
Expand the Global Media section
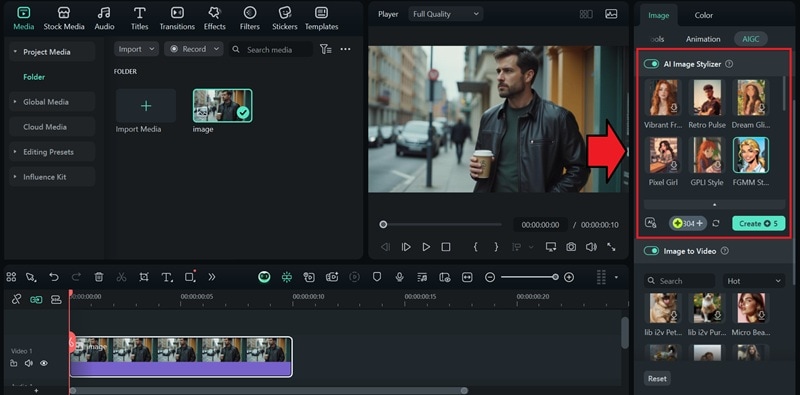tap(52, 102)
